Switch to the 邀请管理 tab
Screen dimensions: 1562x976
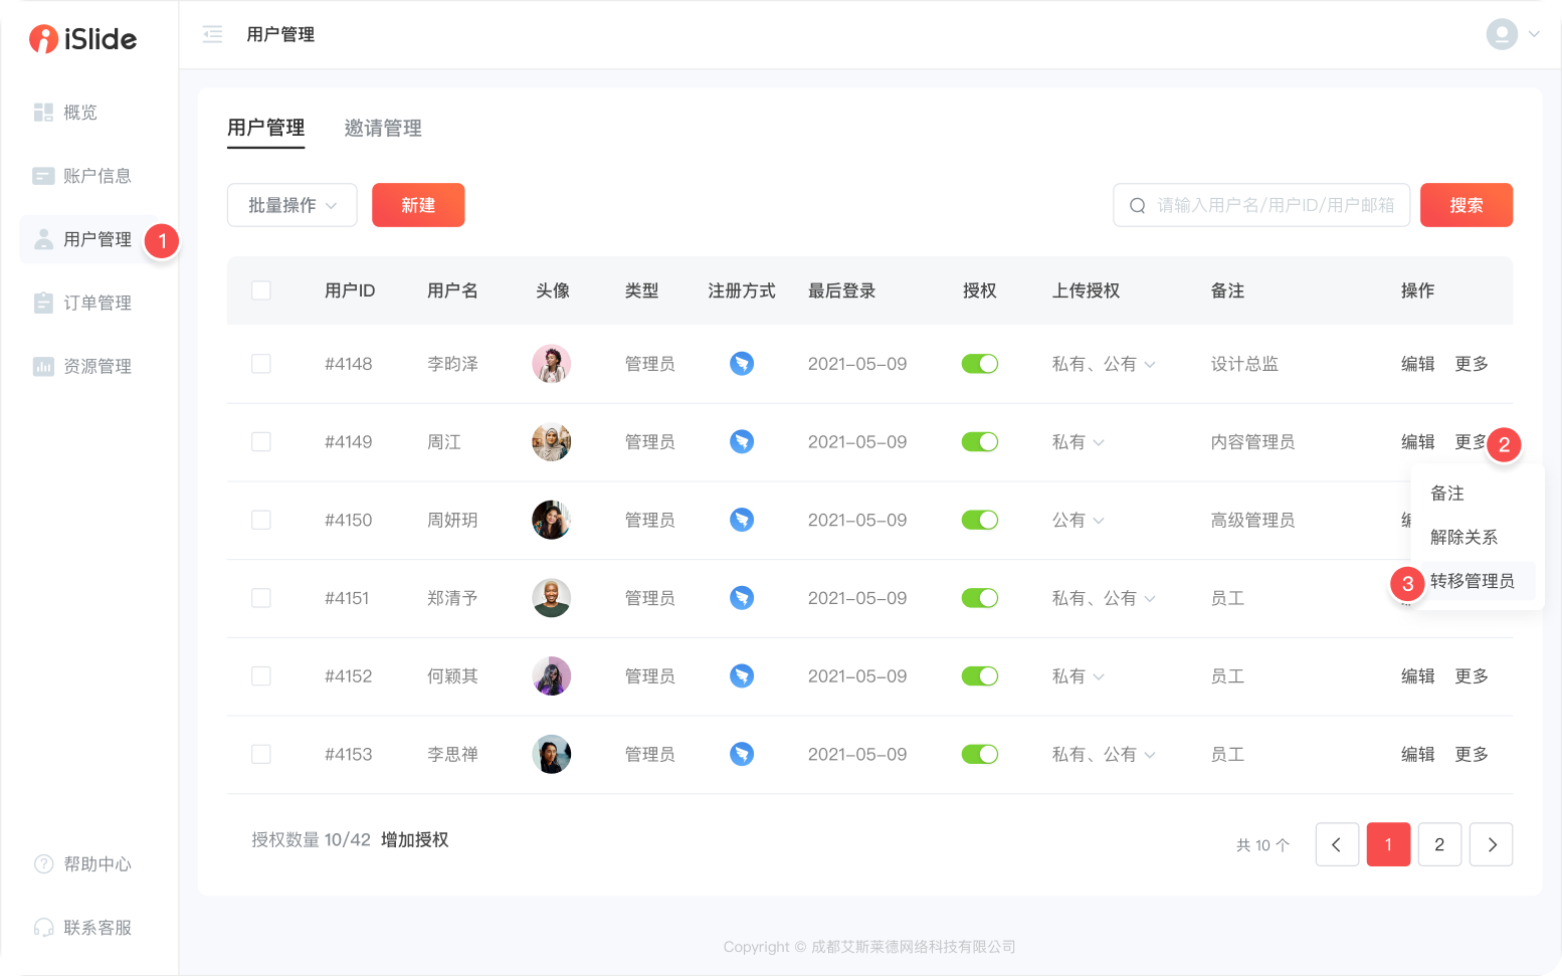pyautogui.click(x=382, y=128)
